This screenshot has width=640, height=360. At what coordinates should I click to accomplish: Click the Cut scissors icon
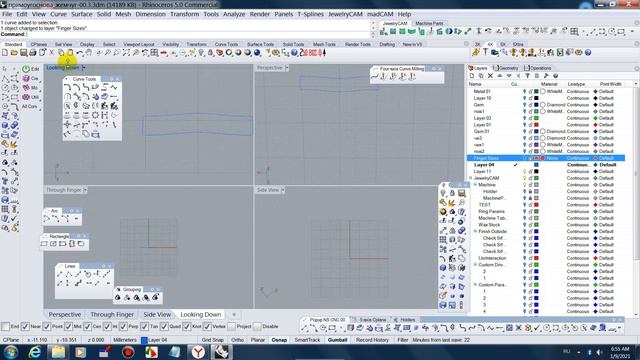(51, 53)
